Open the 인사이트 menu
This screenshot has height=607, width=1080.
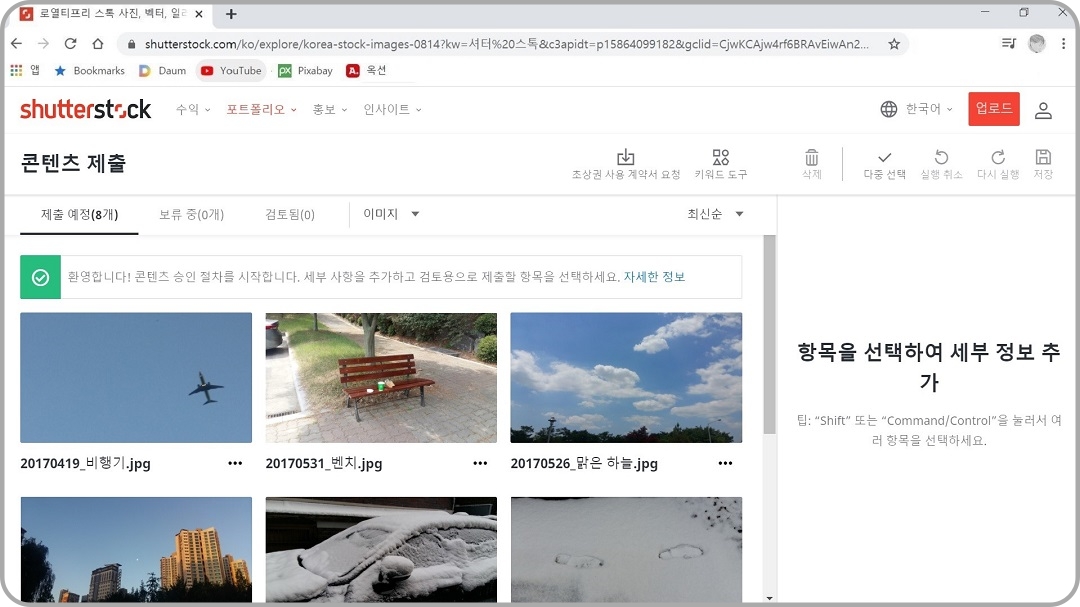tap(385, 109)
